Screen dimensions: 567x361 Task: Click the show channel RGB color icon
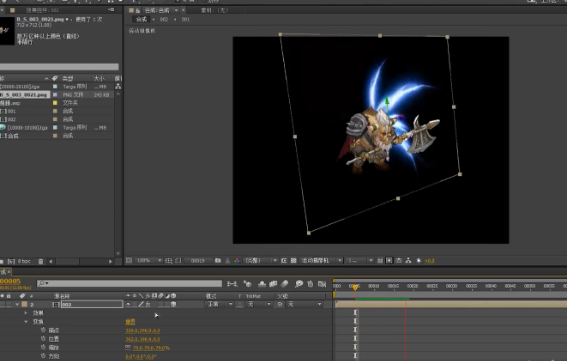point(237,260)
